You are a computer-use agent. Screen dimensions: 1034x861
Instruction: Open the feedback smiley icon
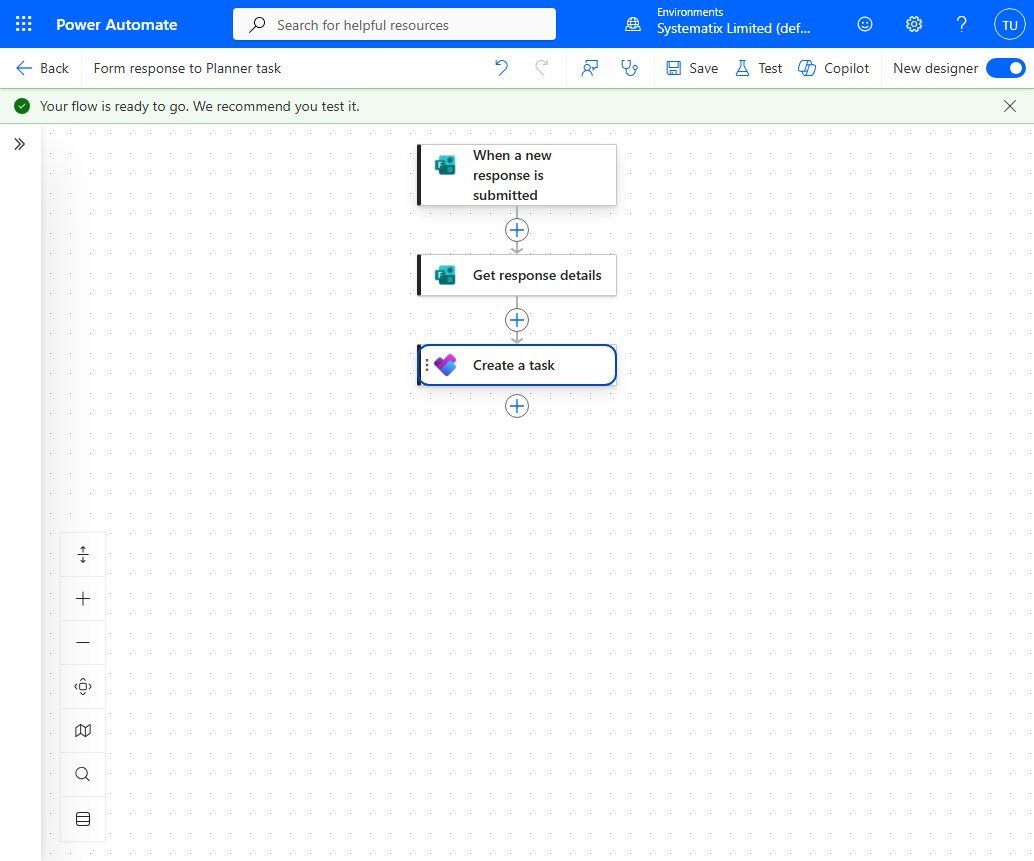coord(865,24)
